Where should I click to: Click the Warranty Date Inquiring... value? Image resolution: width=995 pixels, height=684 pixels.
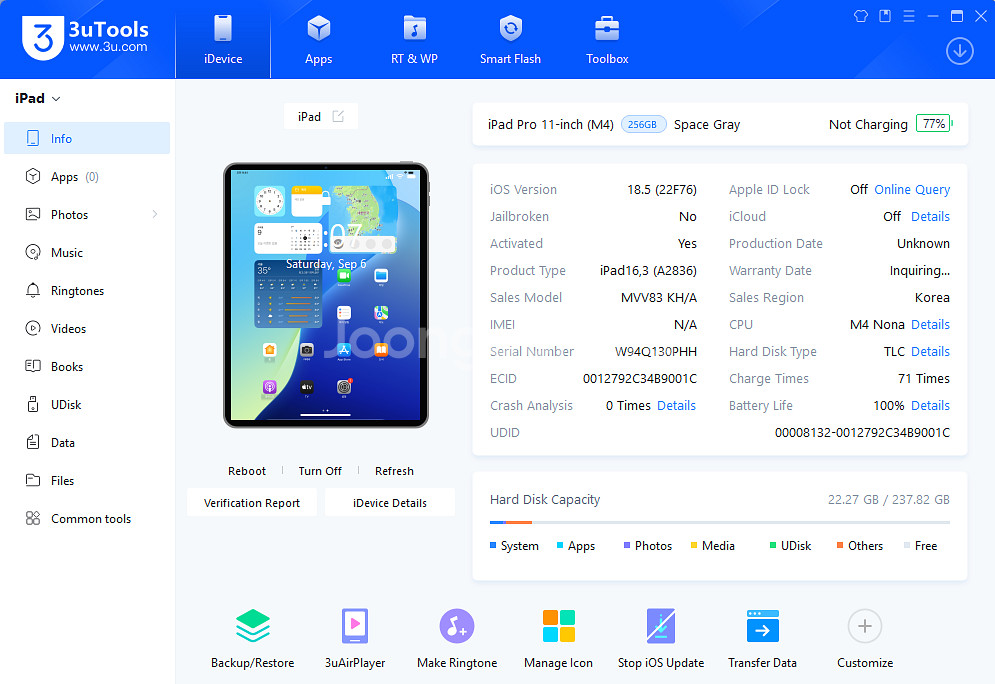coord(919,270)
